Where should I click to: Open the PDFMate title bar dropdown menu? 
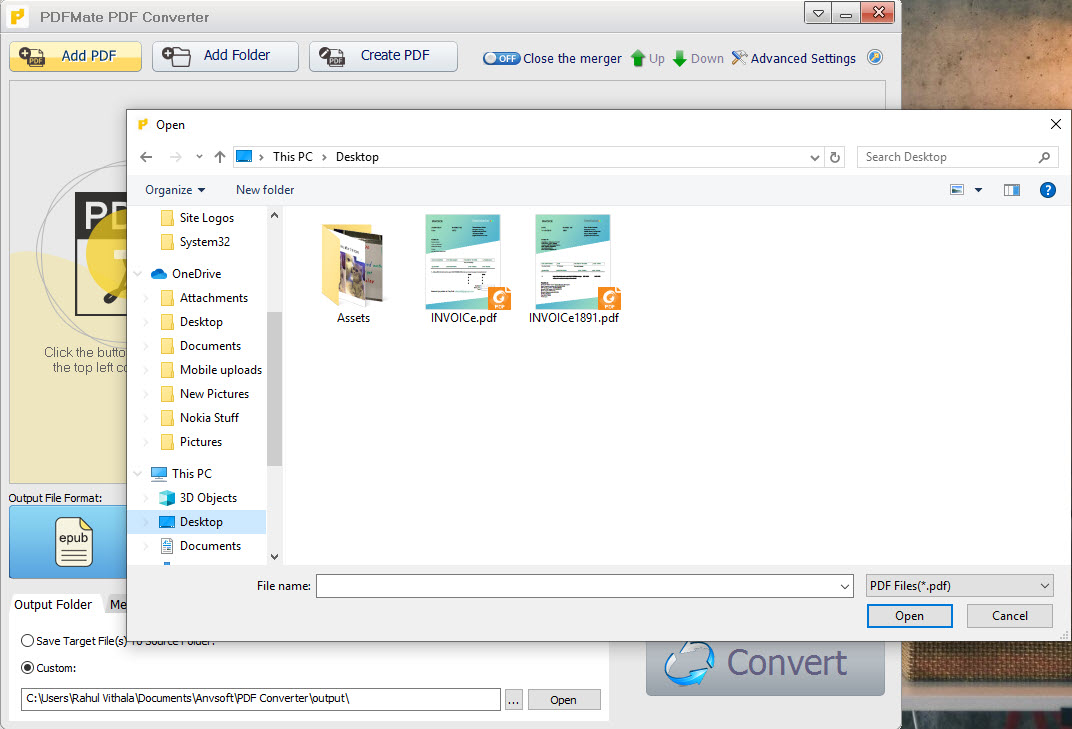(818, 13)
